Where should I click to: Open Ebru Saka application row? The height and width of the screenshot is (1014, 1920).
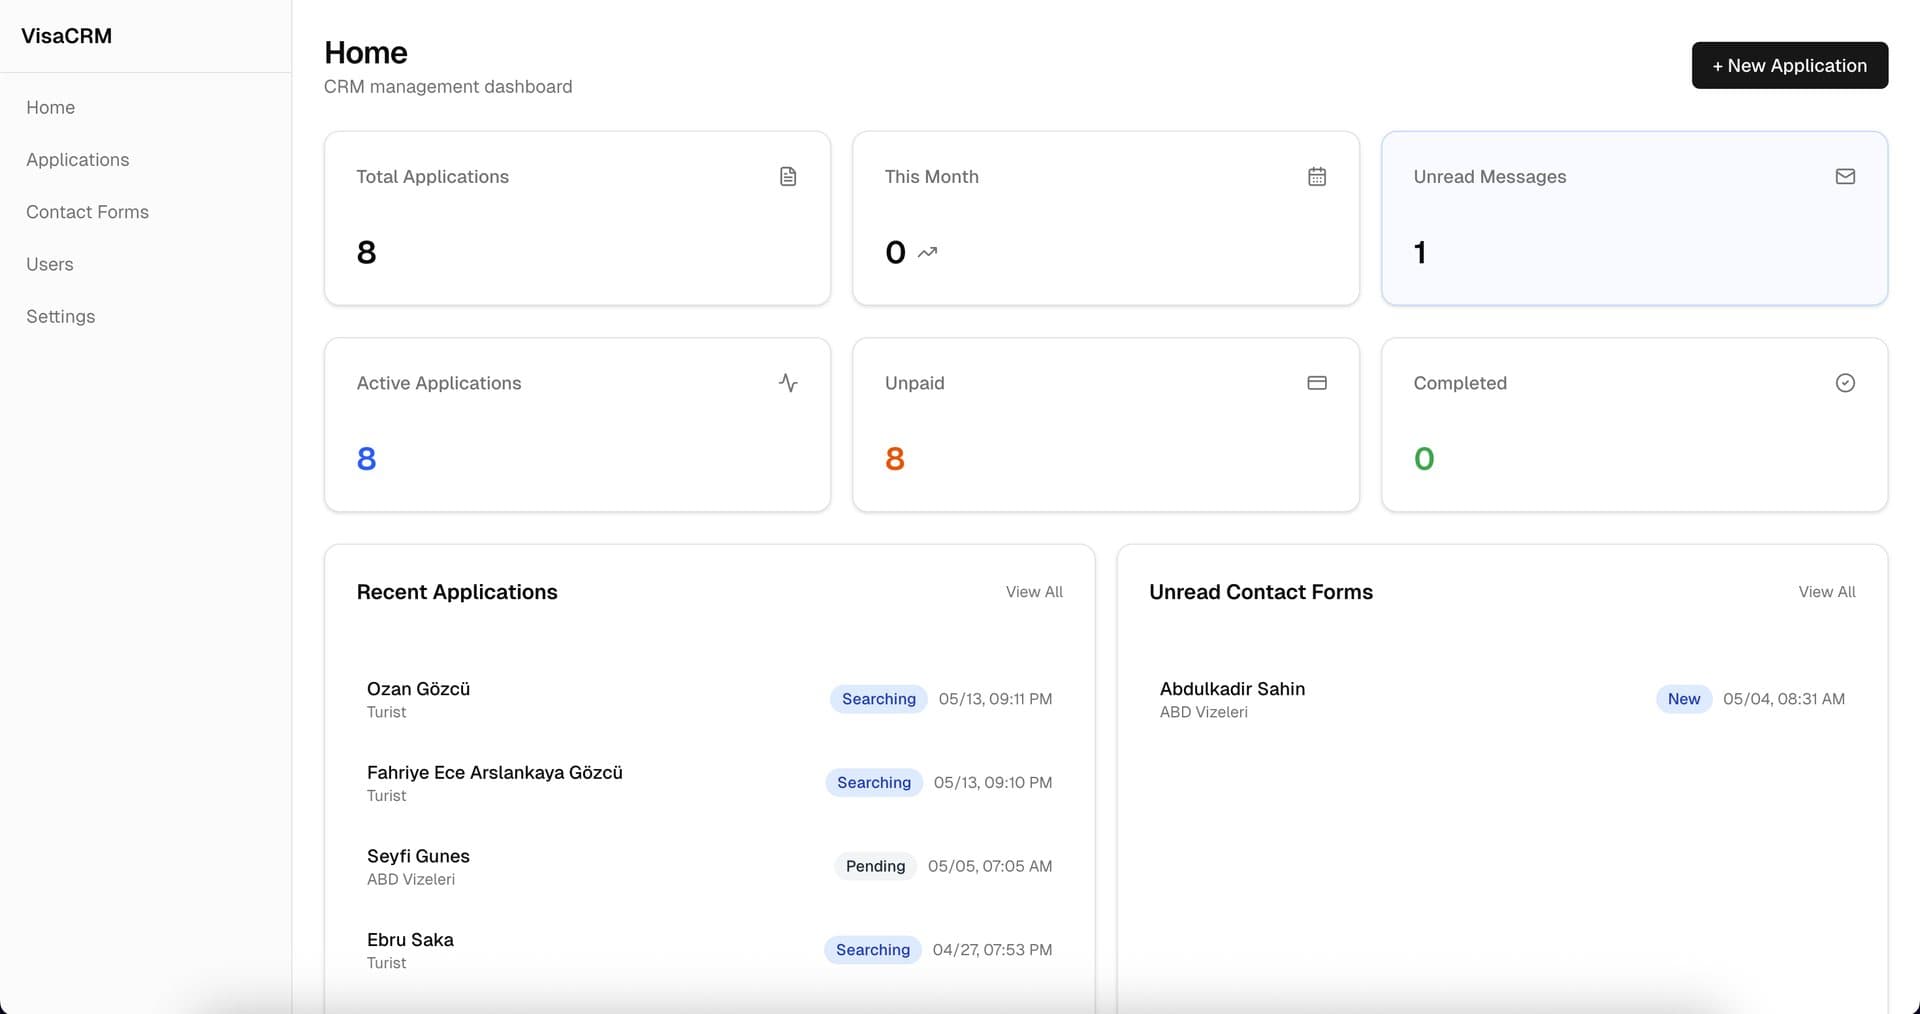709,950
